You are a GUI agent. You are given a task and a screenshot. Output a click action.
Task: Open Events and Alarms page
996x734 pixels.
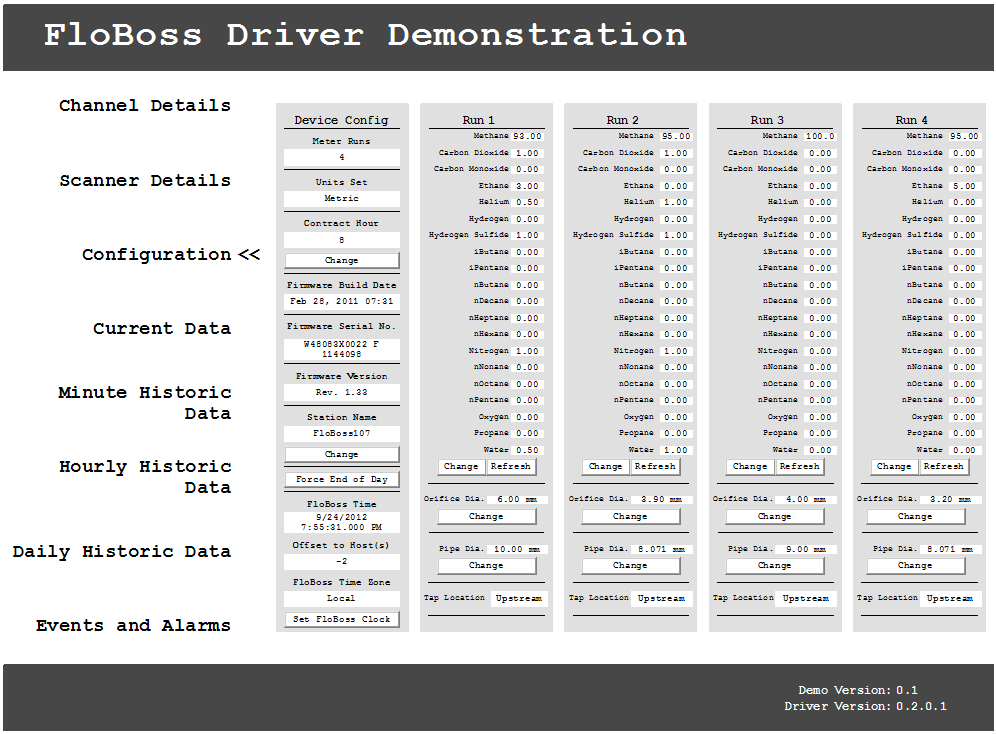[x=133, y=625]
